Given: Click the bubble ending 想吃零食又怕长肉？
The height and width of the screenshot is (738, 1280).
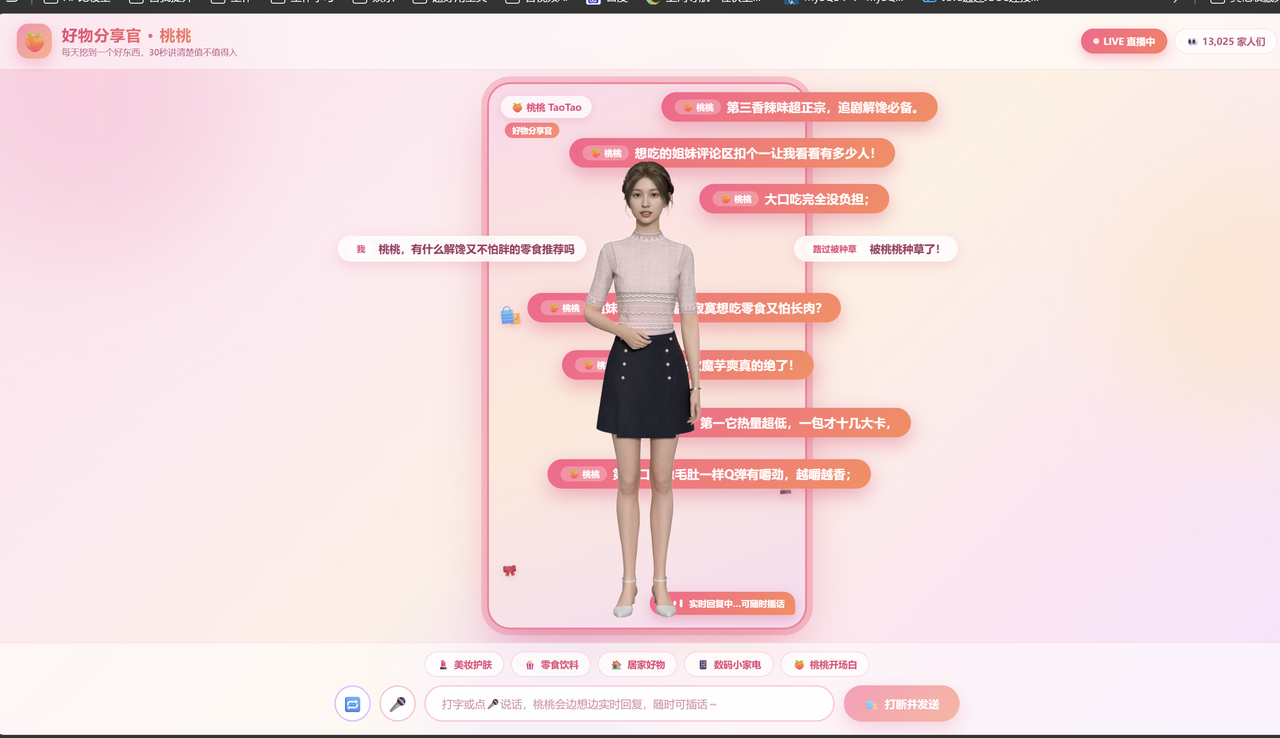Looking at the screenshot, I should point(684,308).
